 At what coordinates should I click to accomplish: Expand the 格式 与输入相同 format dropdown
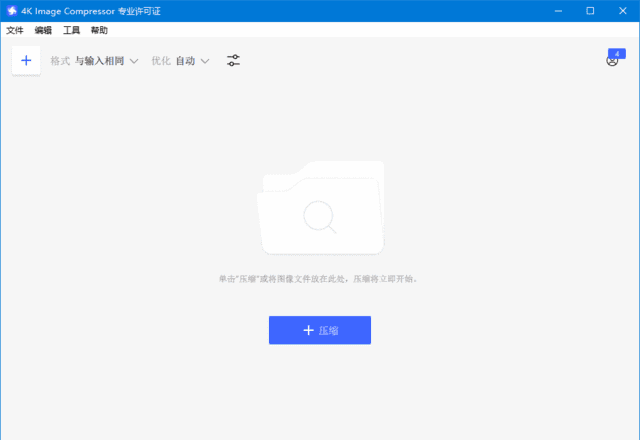click(x=94, y=61)
